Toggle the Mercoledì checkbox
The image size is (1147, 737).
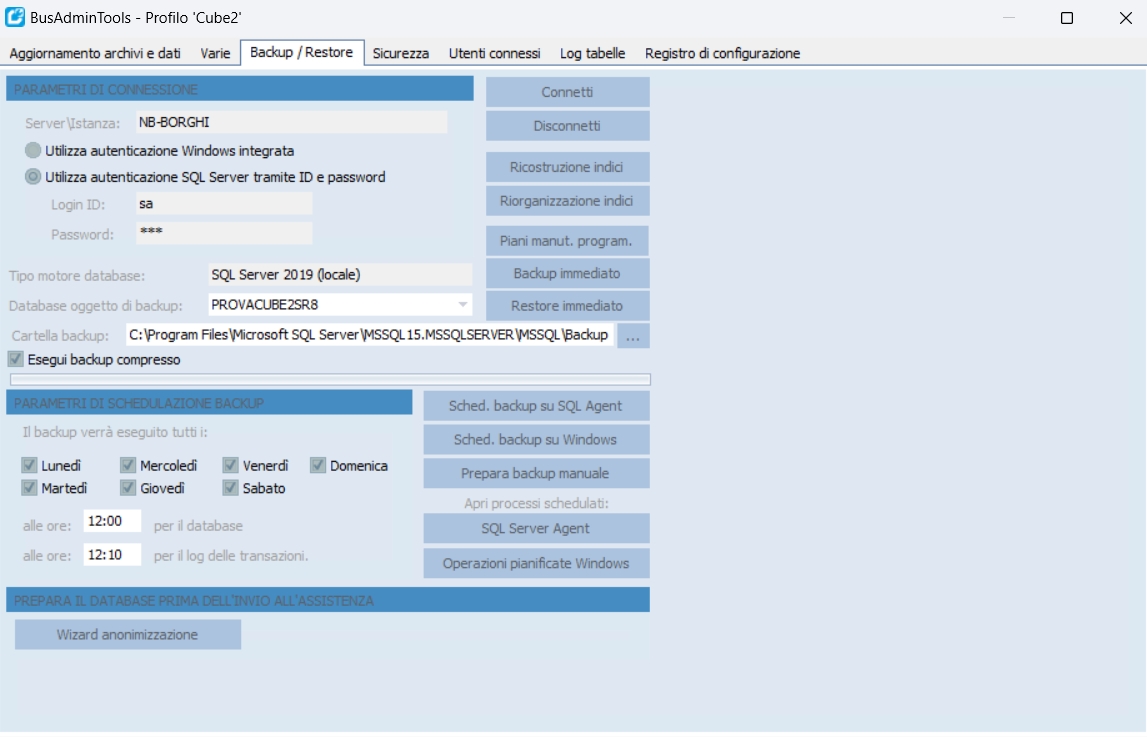point(128,465)
